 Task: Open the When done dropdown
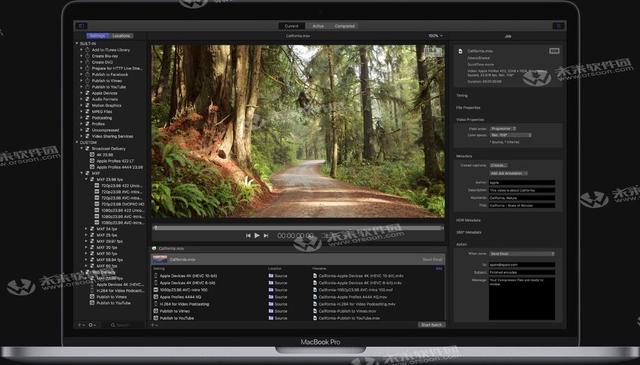click(x=522, y=254)
